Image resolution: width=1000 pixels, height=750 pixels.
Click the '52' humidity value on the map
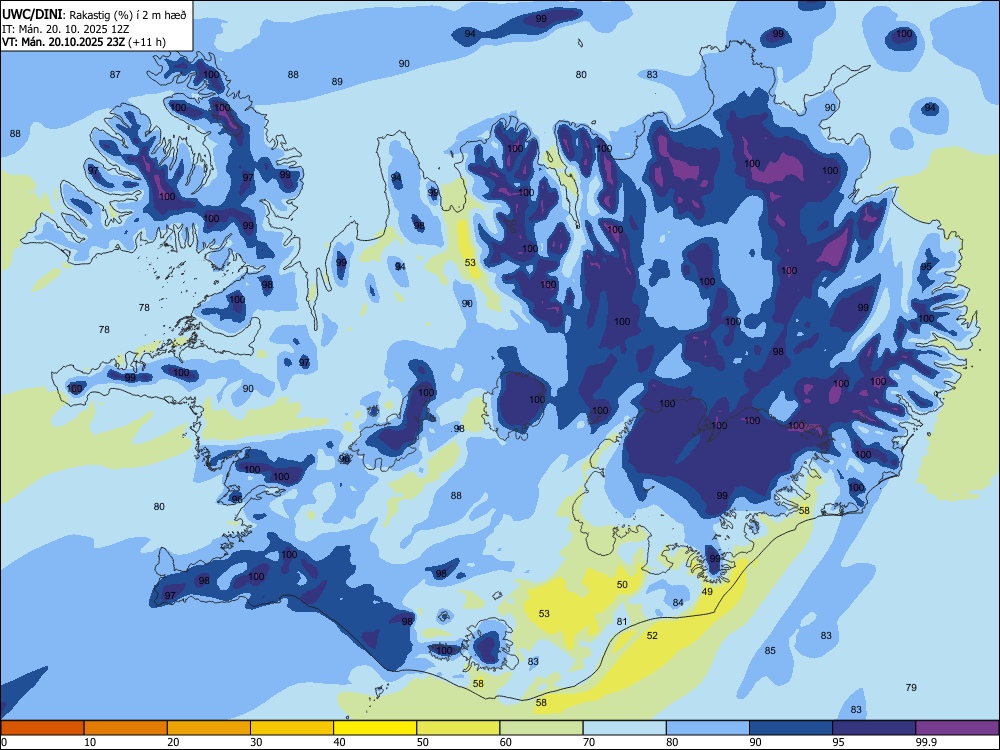(x=652, y=636)
